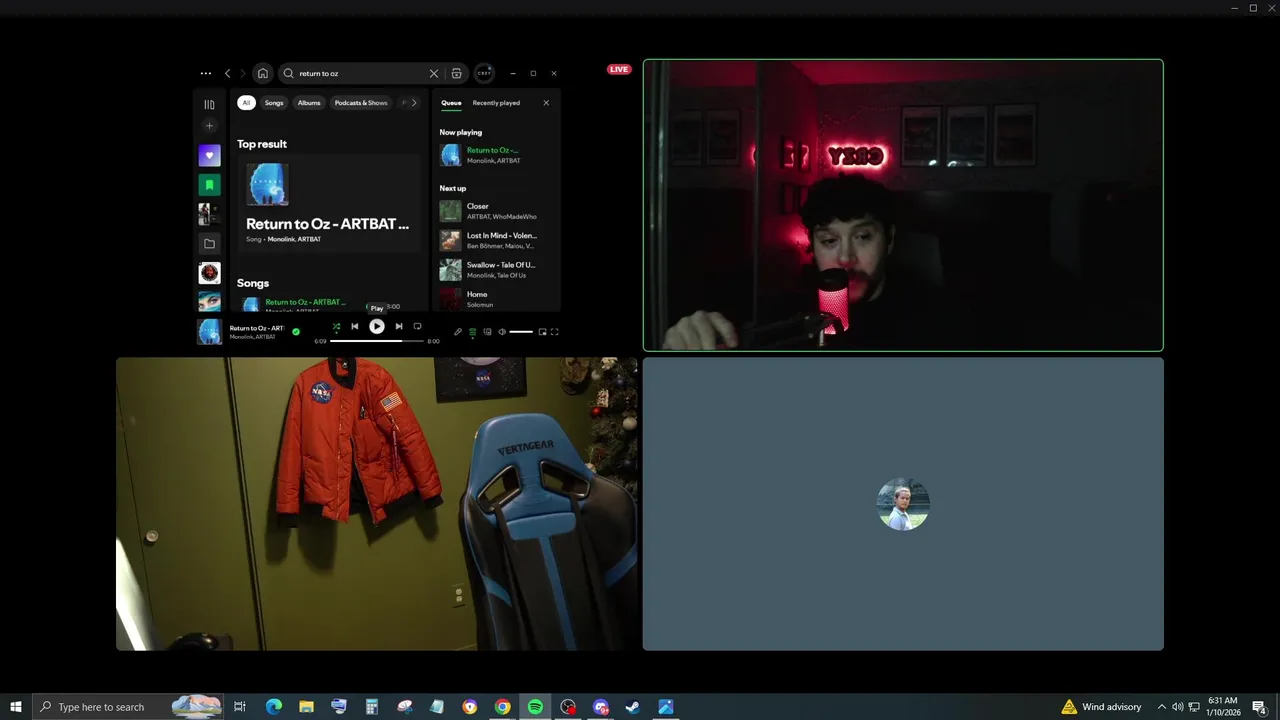Filter search results by Songs

pyautogui.click(x=274, y=103)
